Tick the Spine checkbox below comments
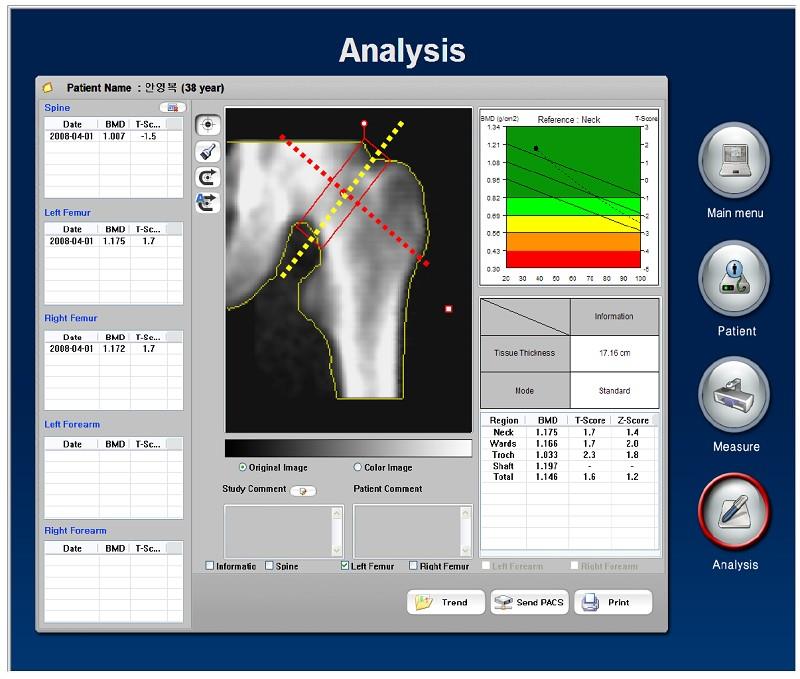This screenshot has height=679, width=800. [x=269, y=566]
